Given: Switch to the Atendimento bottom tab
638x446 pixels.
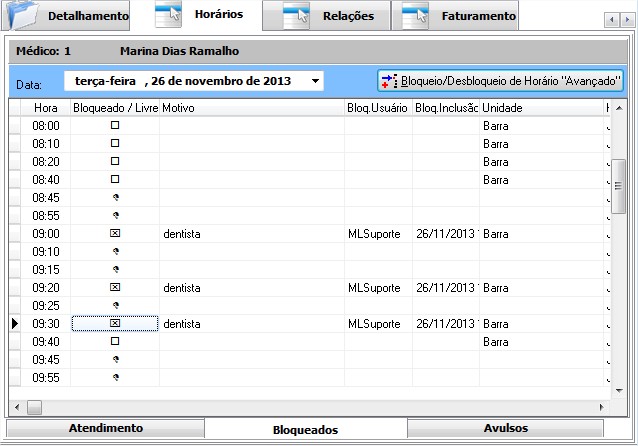Looking at the screenshot, I should click(x=105, y=428).
